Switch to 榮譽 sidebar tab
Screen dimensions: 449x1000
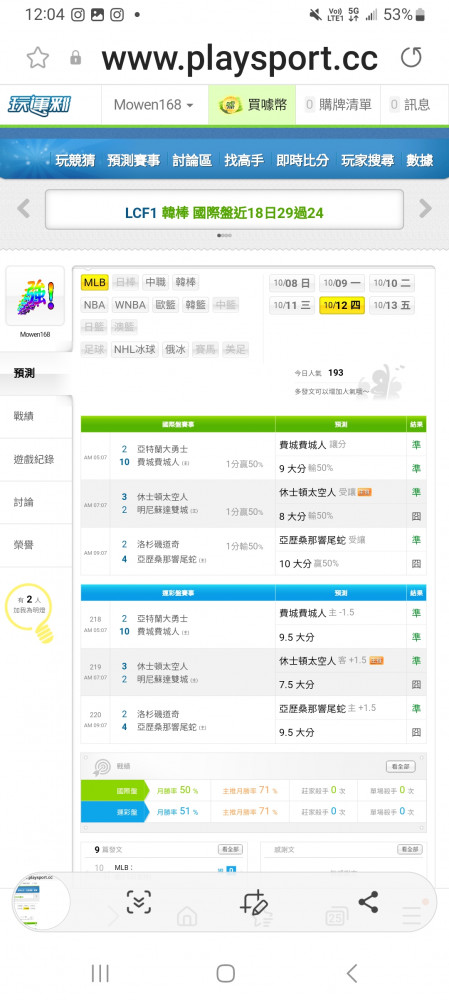36,545
